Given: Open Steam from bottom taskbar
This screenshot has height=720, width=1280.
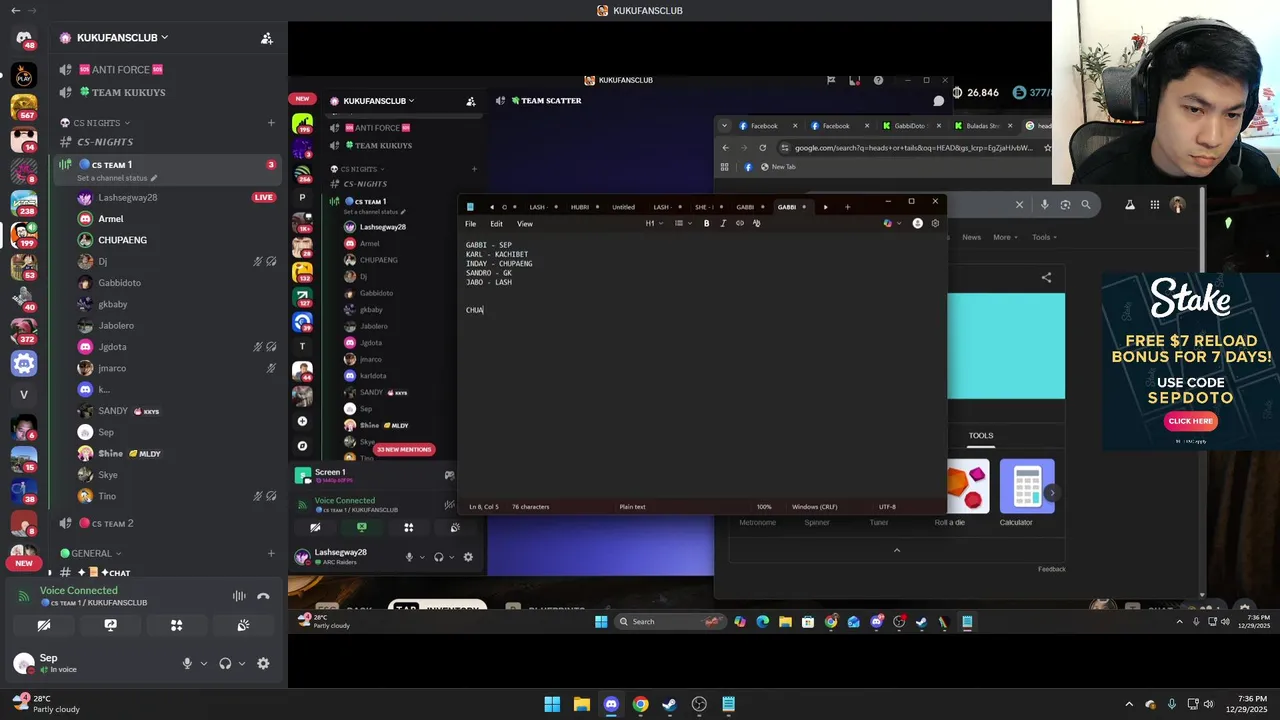Looking at the screenshot, I should (669, 704).
